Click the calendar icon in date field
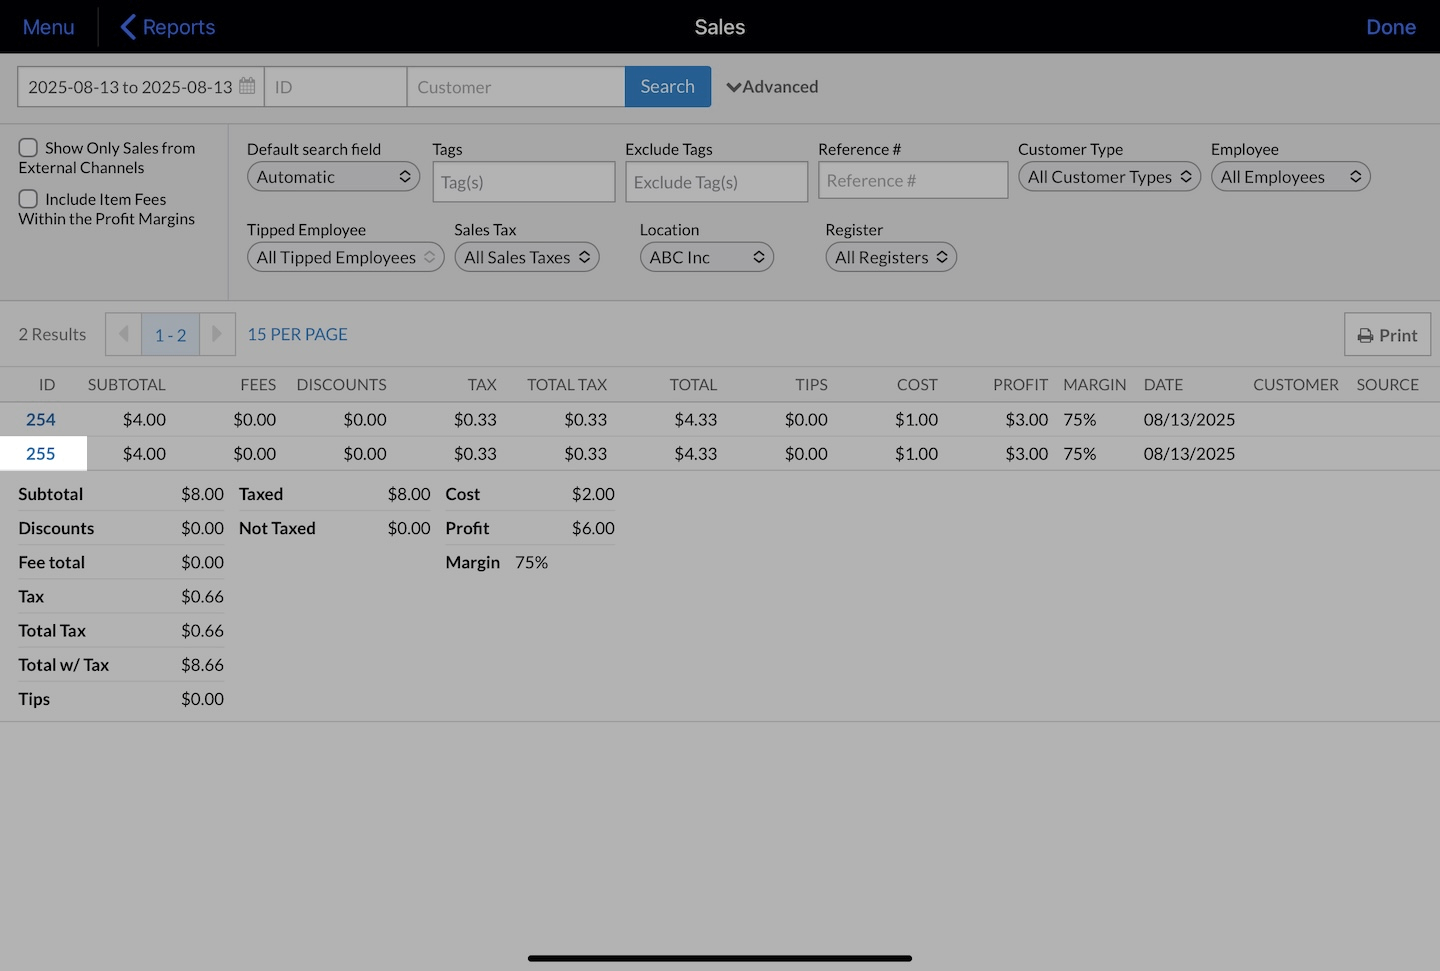The image size is (1440, 971). pyautogui.click(x=247, y=86)
